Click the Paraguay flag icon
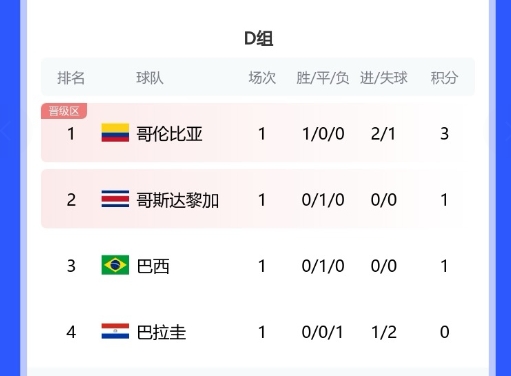 tap(115, 331)
